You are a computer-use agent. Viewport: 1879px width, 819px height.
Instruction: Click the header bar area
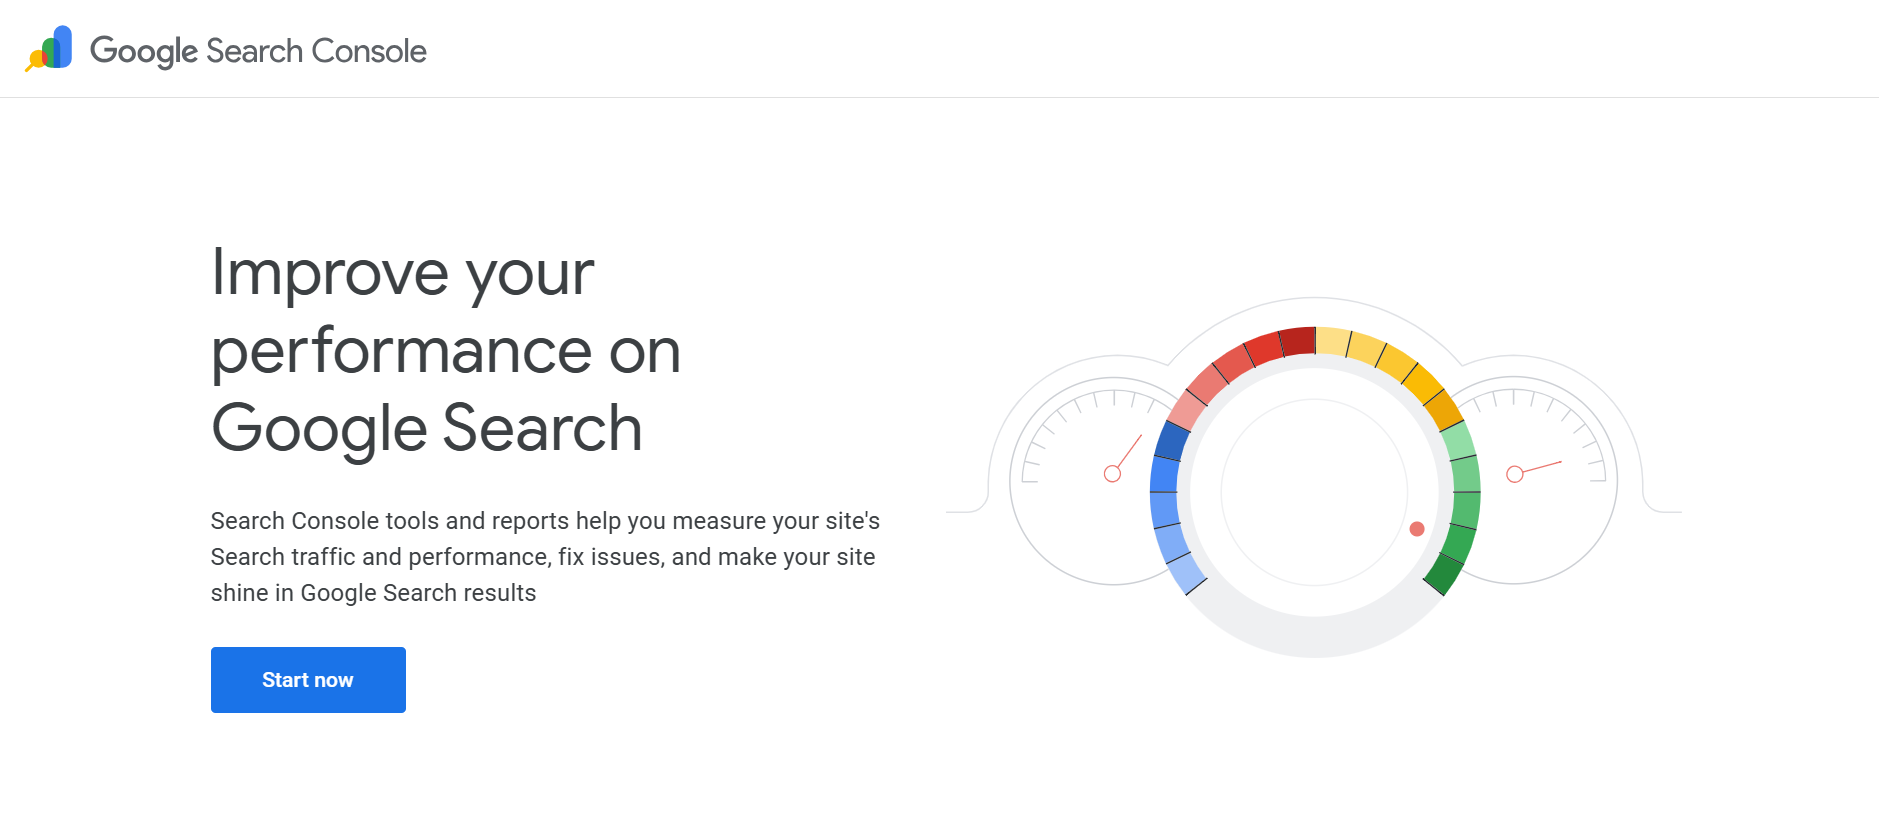coord(940,48)
